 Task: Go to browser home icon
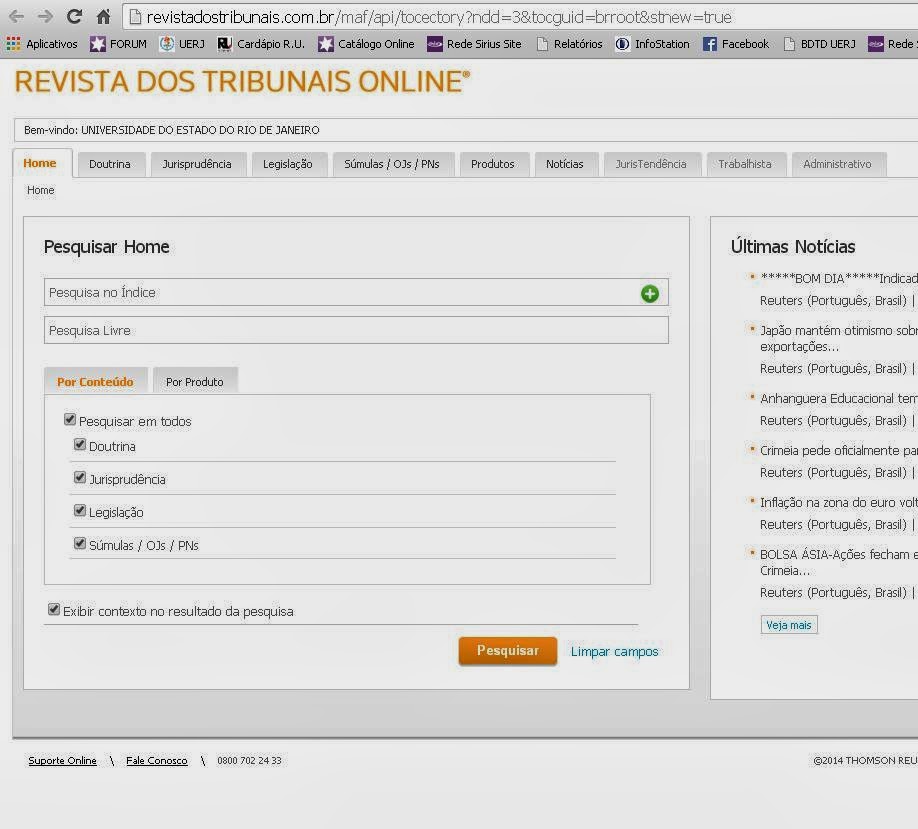104,16
